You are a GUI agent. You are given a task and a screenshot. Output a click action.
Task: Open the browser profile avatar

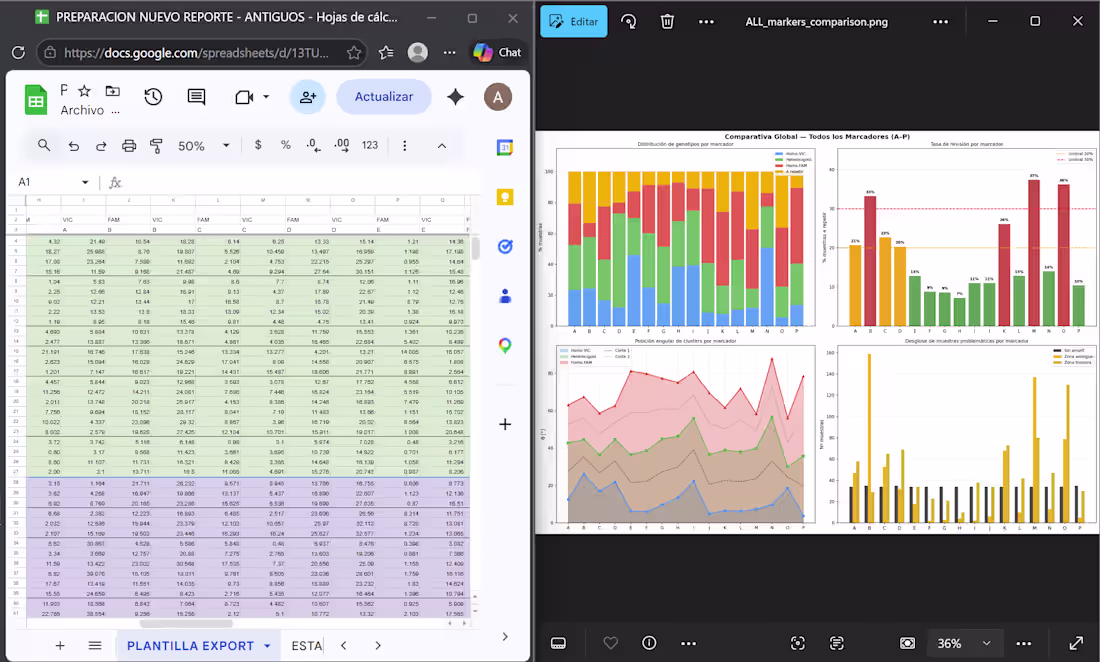[x=418, y=53]
